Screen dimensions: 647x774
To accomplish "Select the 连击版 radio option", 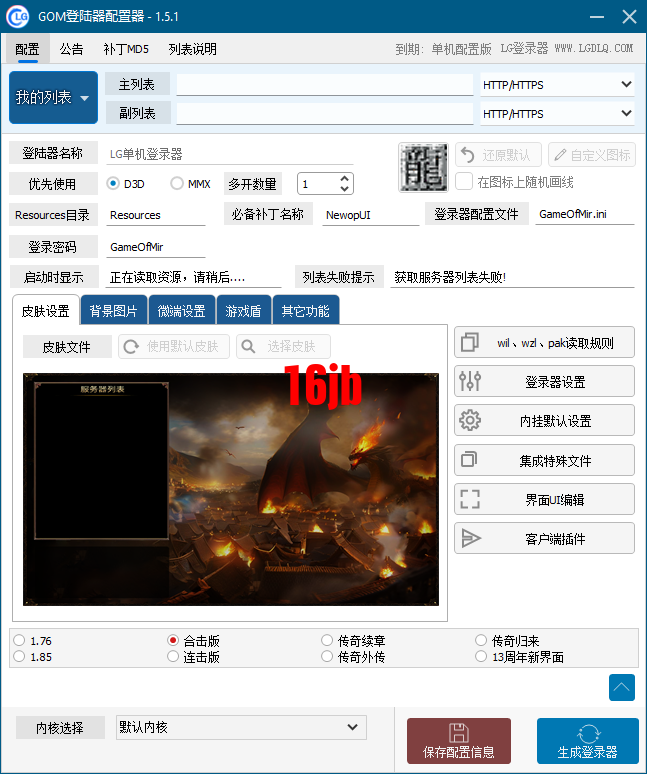I will pyautogui.click(x=173, y=657).
